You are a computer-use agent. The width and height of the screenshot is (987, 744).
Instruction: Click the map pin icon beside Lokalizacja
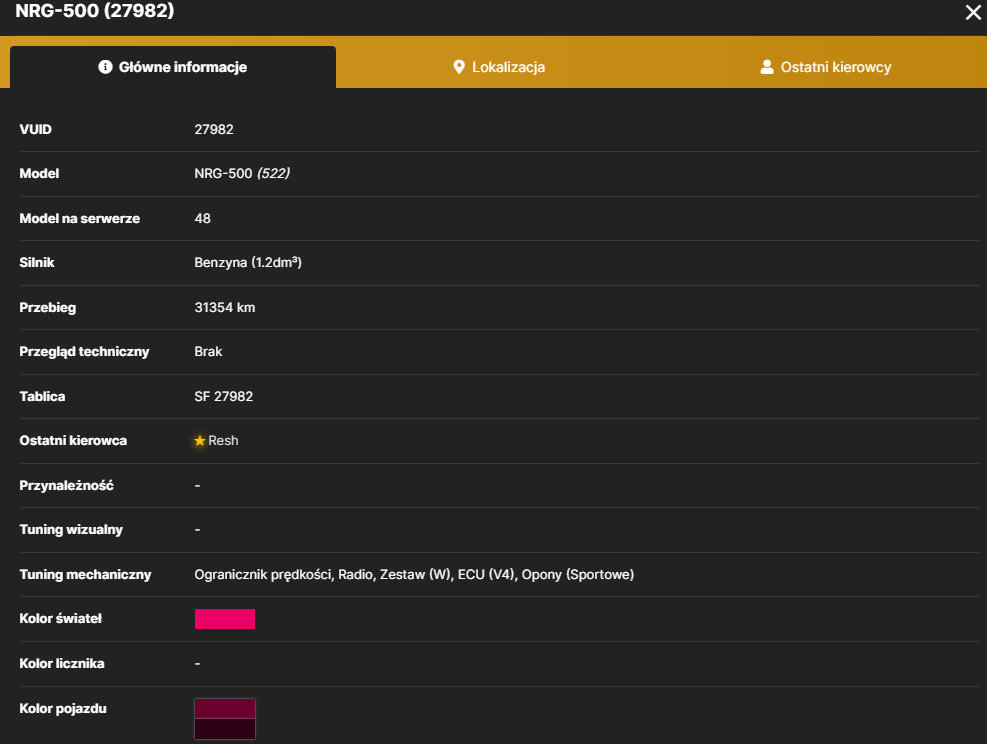[x=459, y=67]
